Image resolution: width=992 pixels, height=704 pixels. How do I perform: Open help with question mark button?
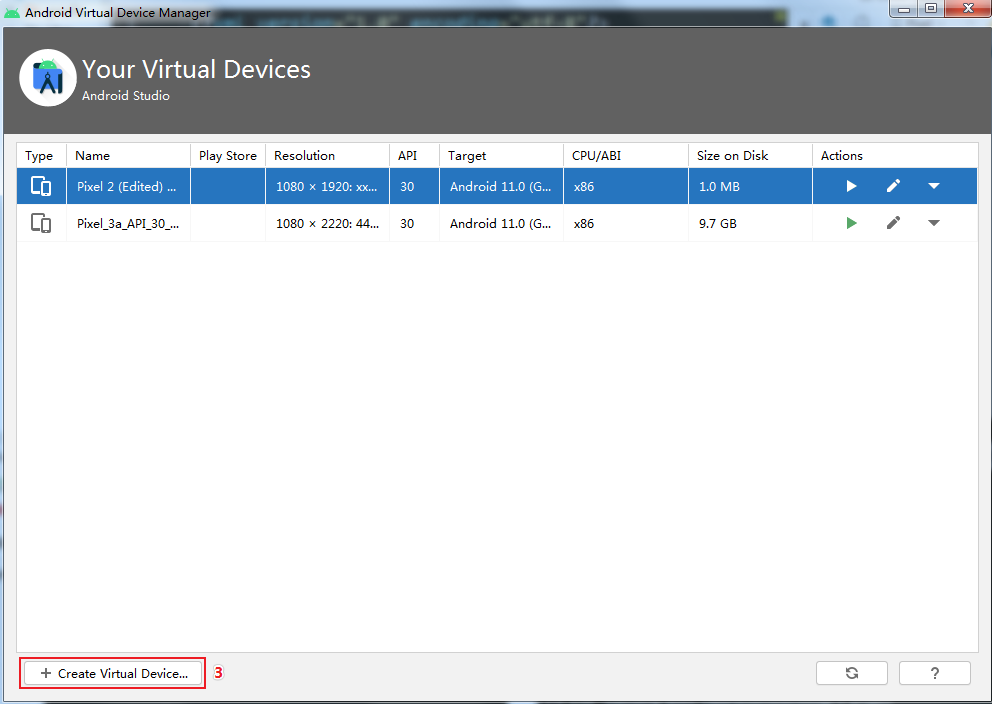point(934,673)
